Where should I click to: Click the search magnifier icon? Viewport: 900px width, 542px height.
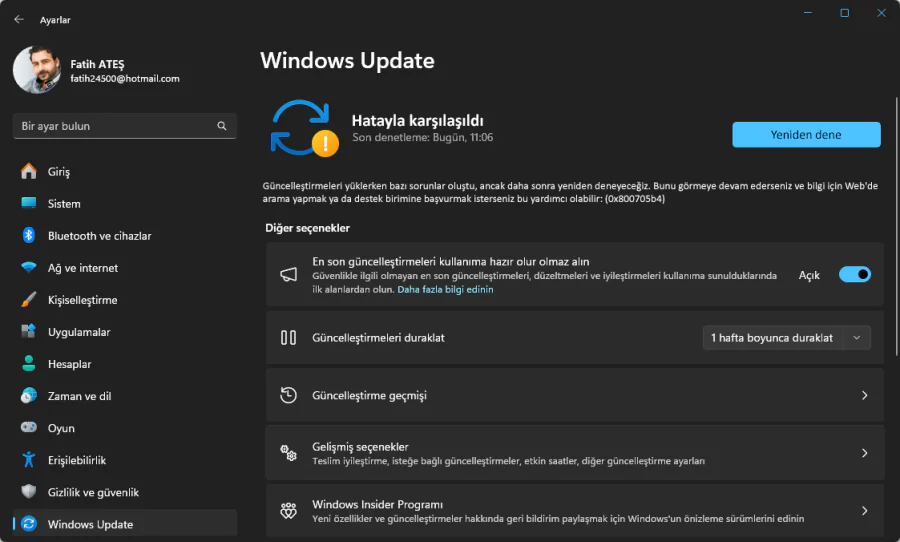pyautogui.click(x=222, y=126)
